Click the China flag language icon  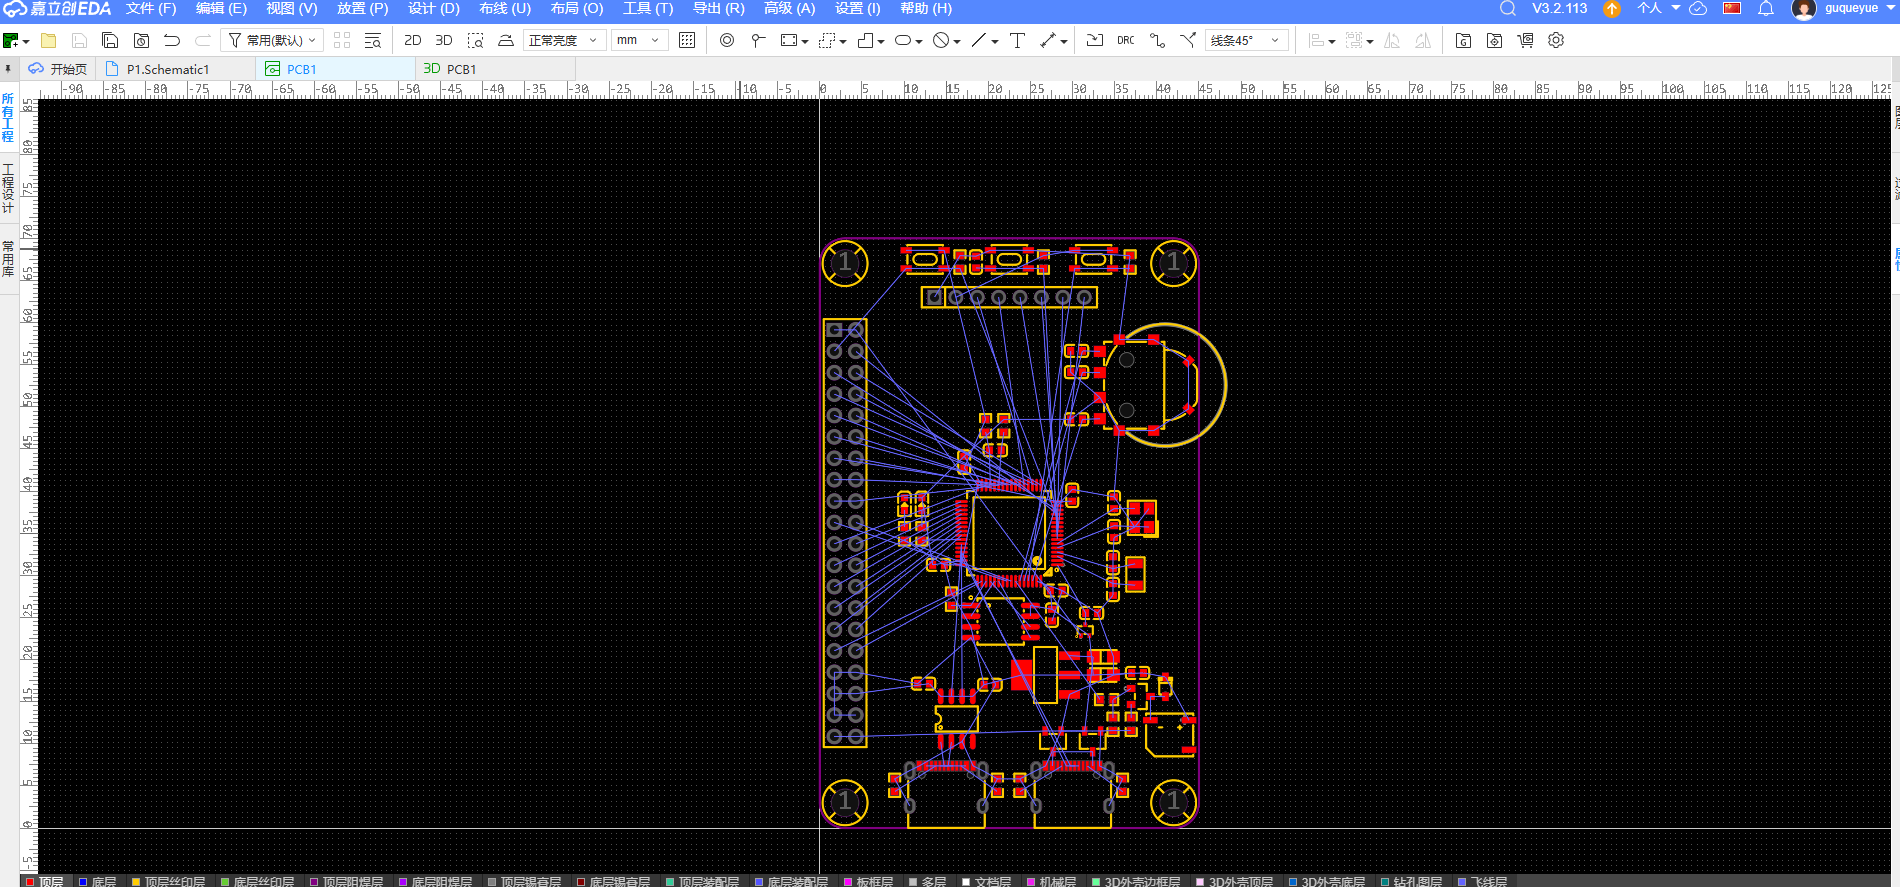tap(1732, 9)
